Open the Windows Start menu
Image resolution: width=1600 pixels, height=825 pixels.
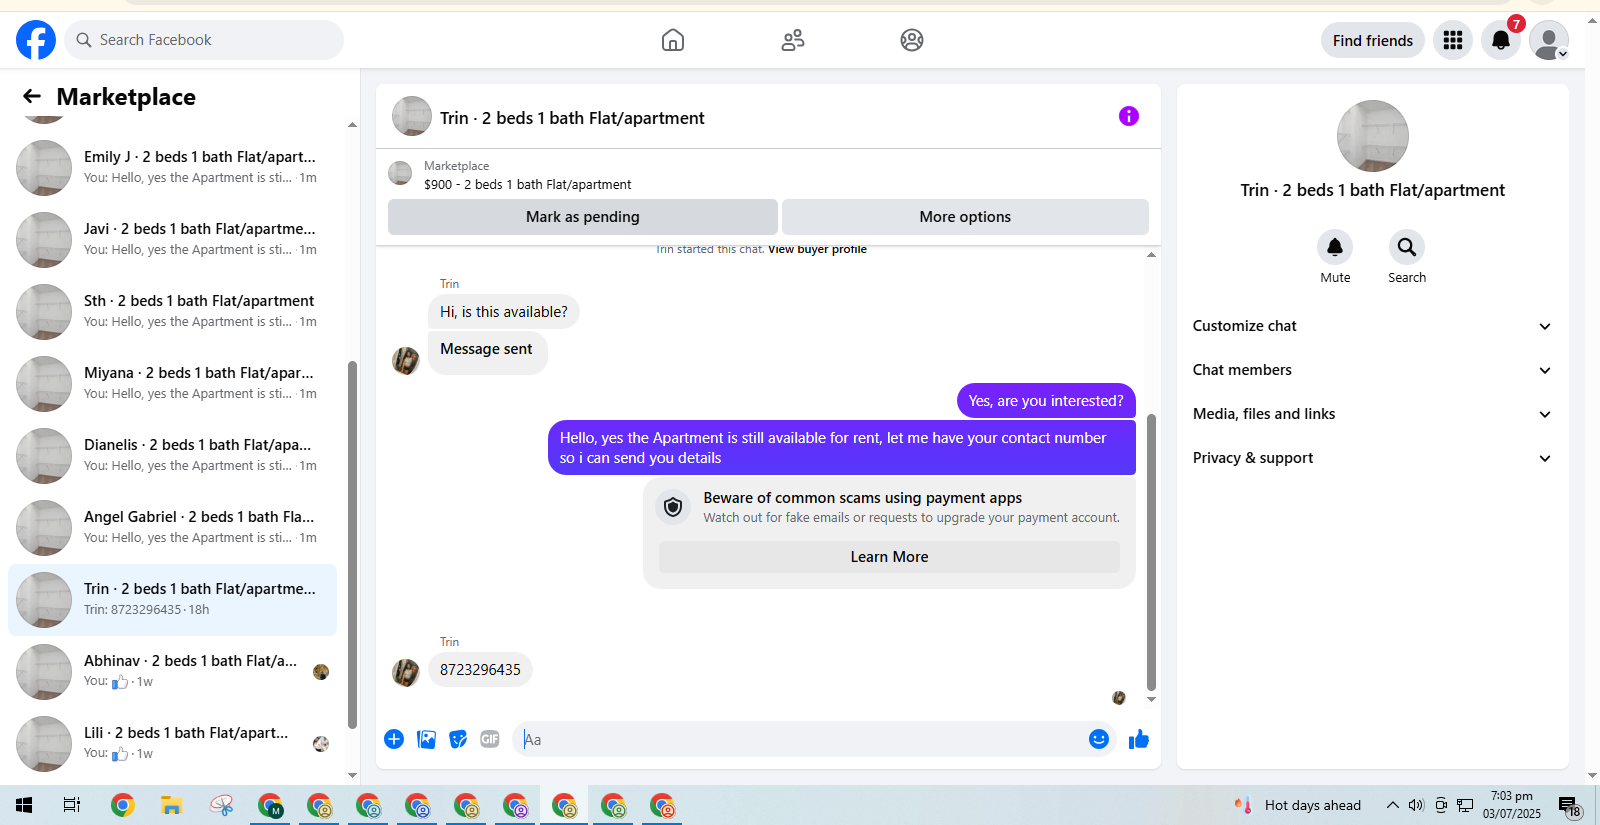pos(24,805)
